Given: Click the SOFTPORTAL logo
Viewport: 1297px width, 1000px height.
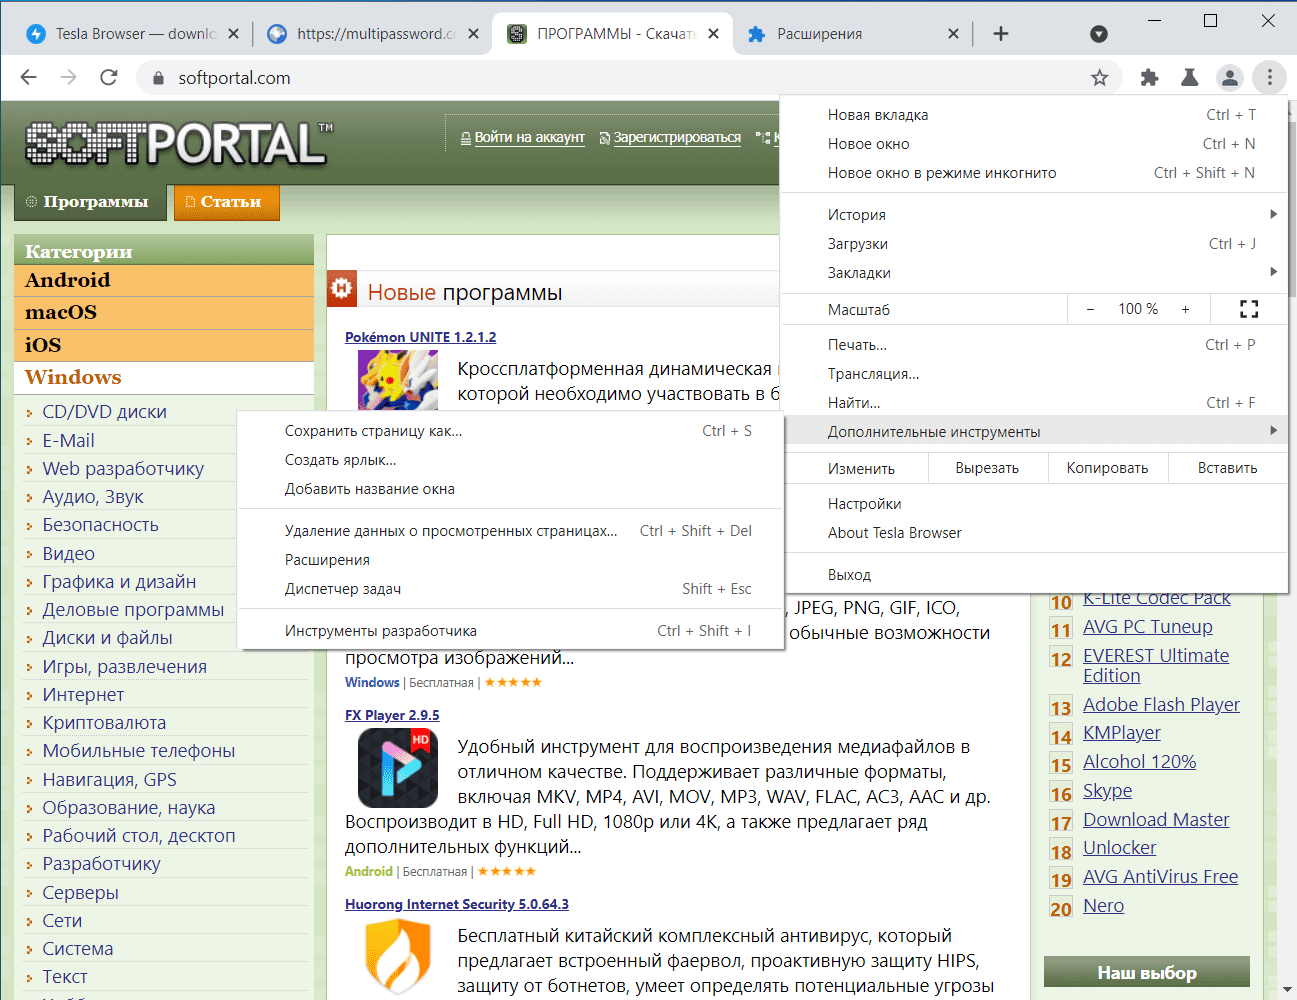Looking at the screenshot, I should pos(179,143).
